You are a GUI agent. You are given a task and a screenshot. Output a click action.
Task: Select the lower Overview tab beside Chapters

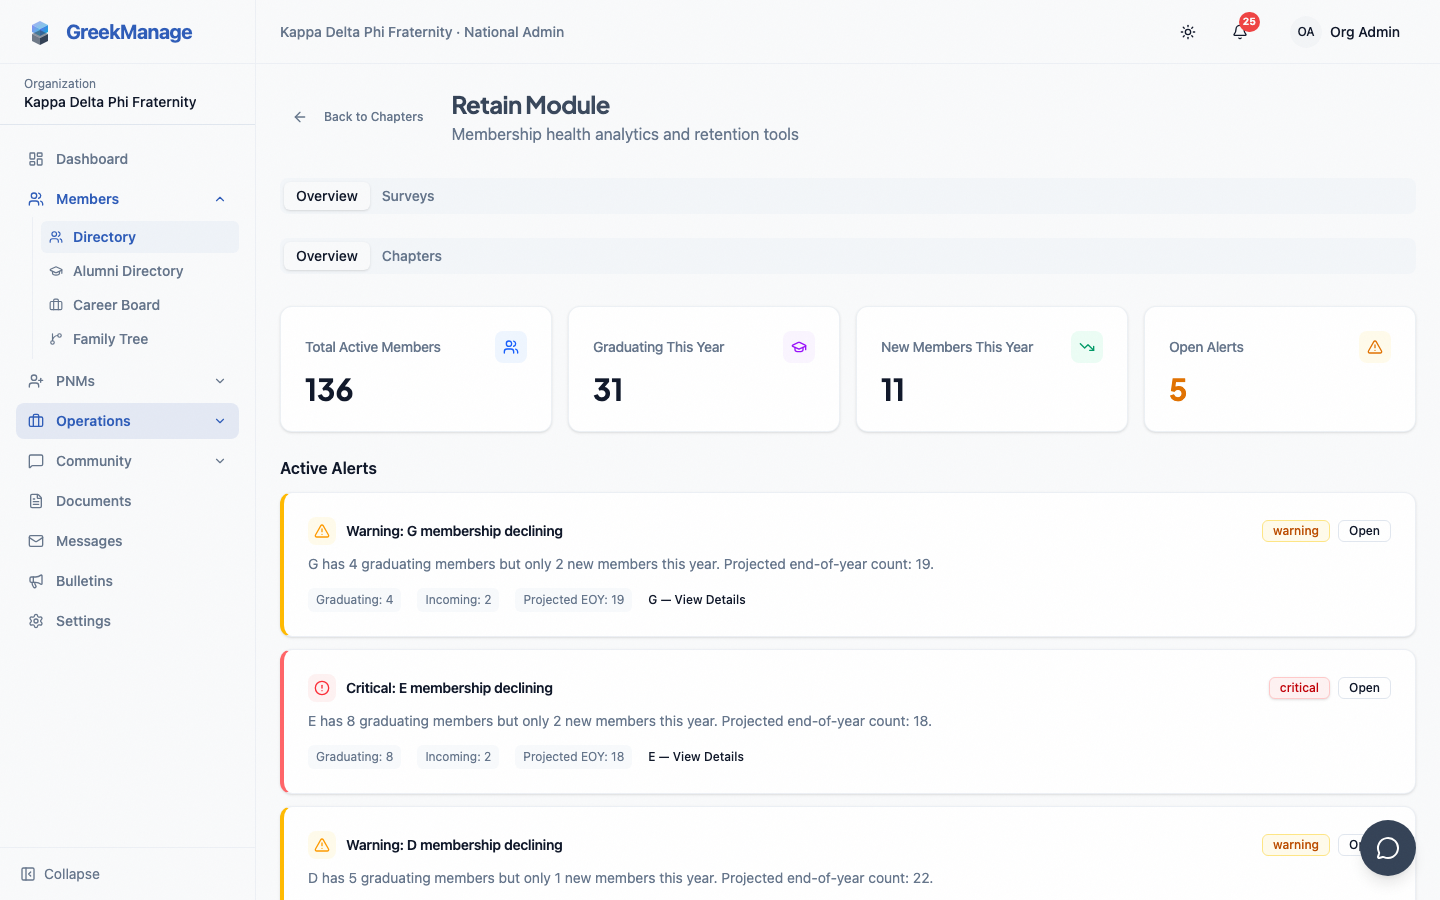pyautogui.click(x=327, y=256)
